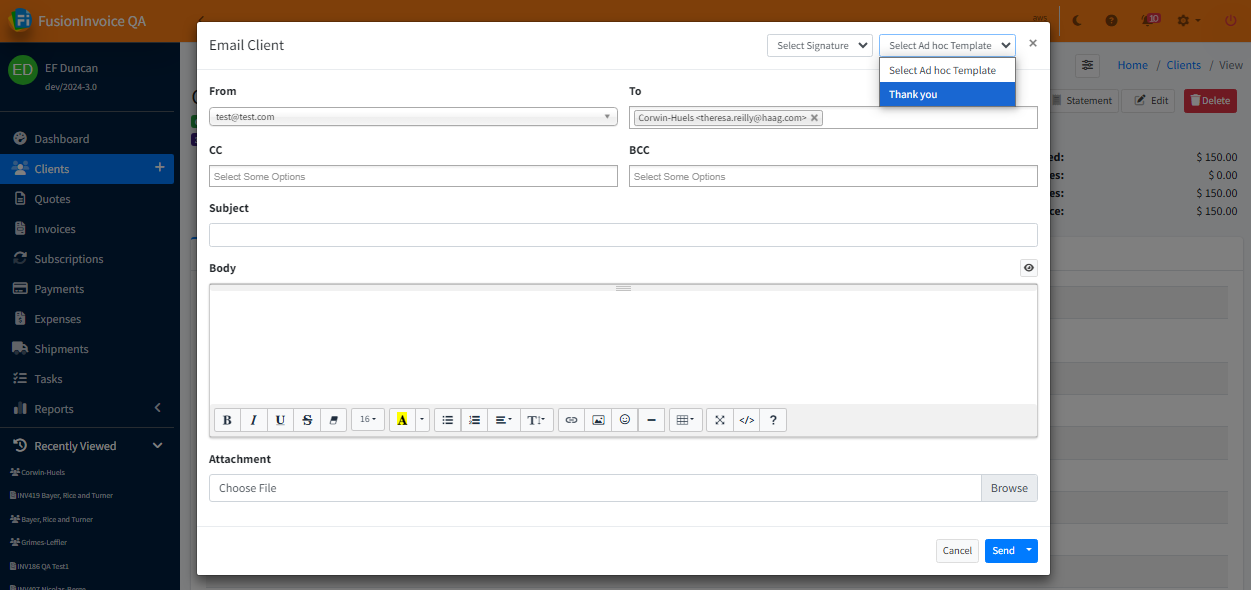Open the Select Signature dropdown

(819, 46)
